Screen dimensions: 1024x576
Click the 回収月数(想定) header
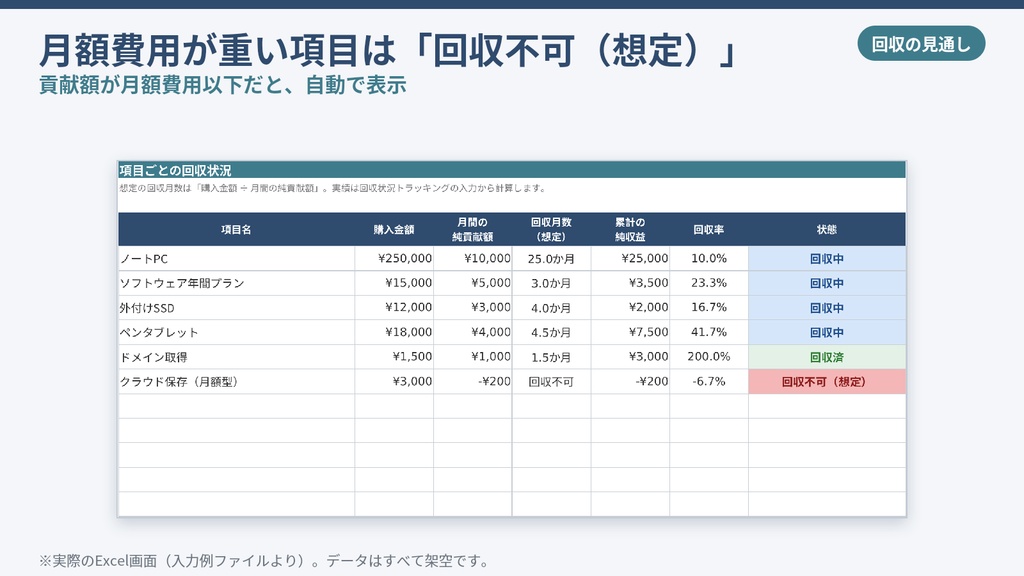[x=551, y=229]
